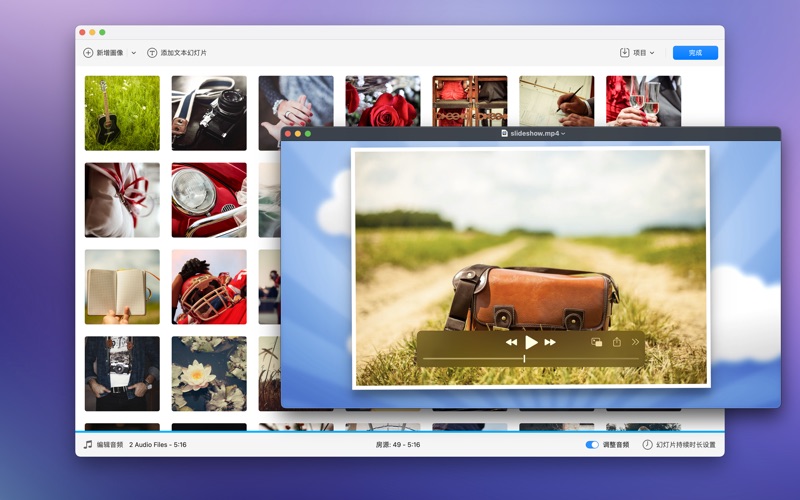The image size is (800, 500).
Task: Open the slideshow.mp4 title dropdown
Action: pyautogui.click(x=563, y=133)
